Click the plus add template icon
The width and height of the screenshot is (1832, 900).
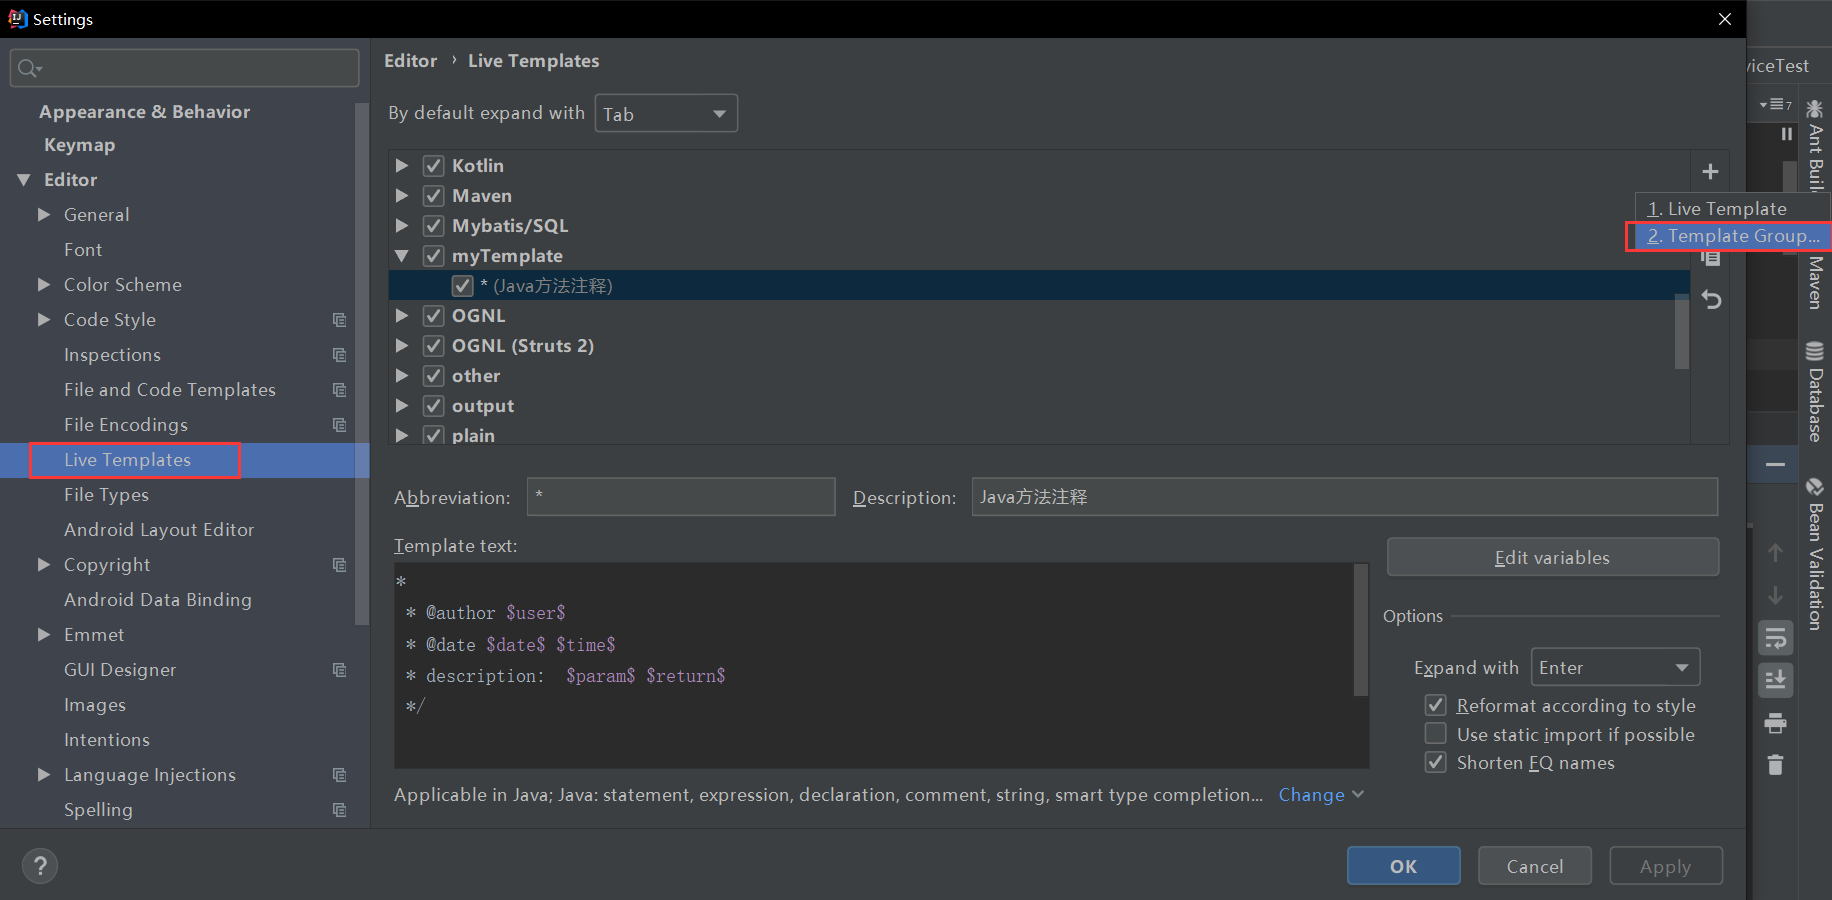[1710, 172]
